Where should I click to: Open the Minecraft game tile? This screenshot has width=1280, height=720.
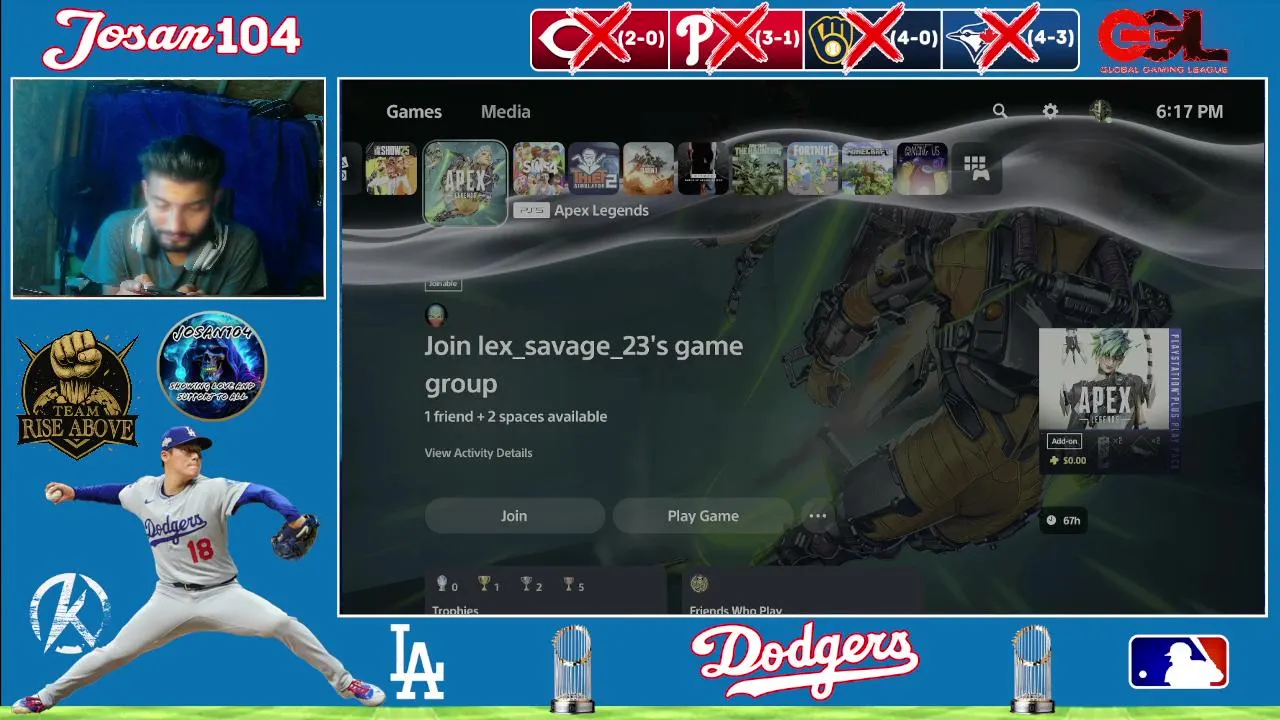[867, 168]
